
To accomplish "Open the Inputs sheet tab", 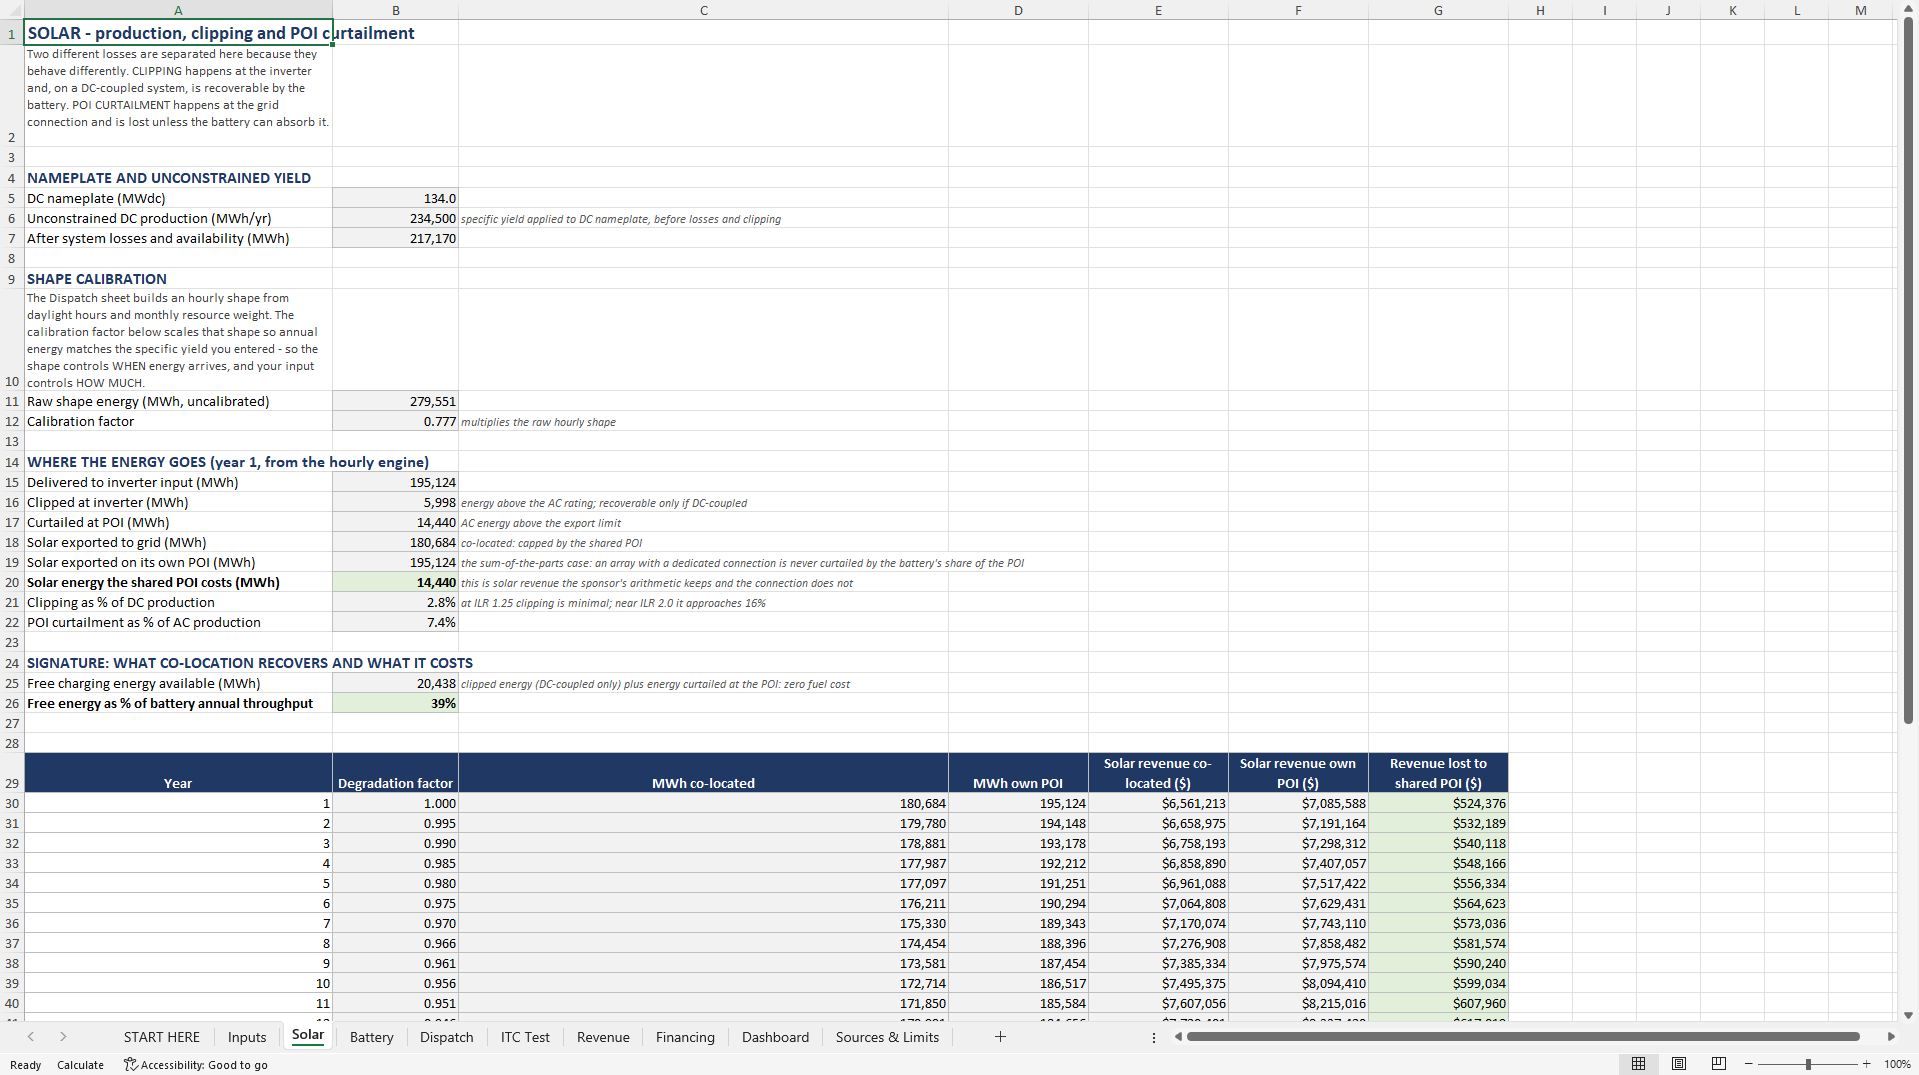I will [247, 1037].
